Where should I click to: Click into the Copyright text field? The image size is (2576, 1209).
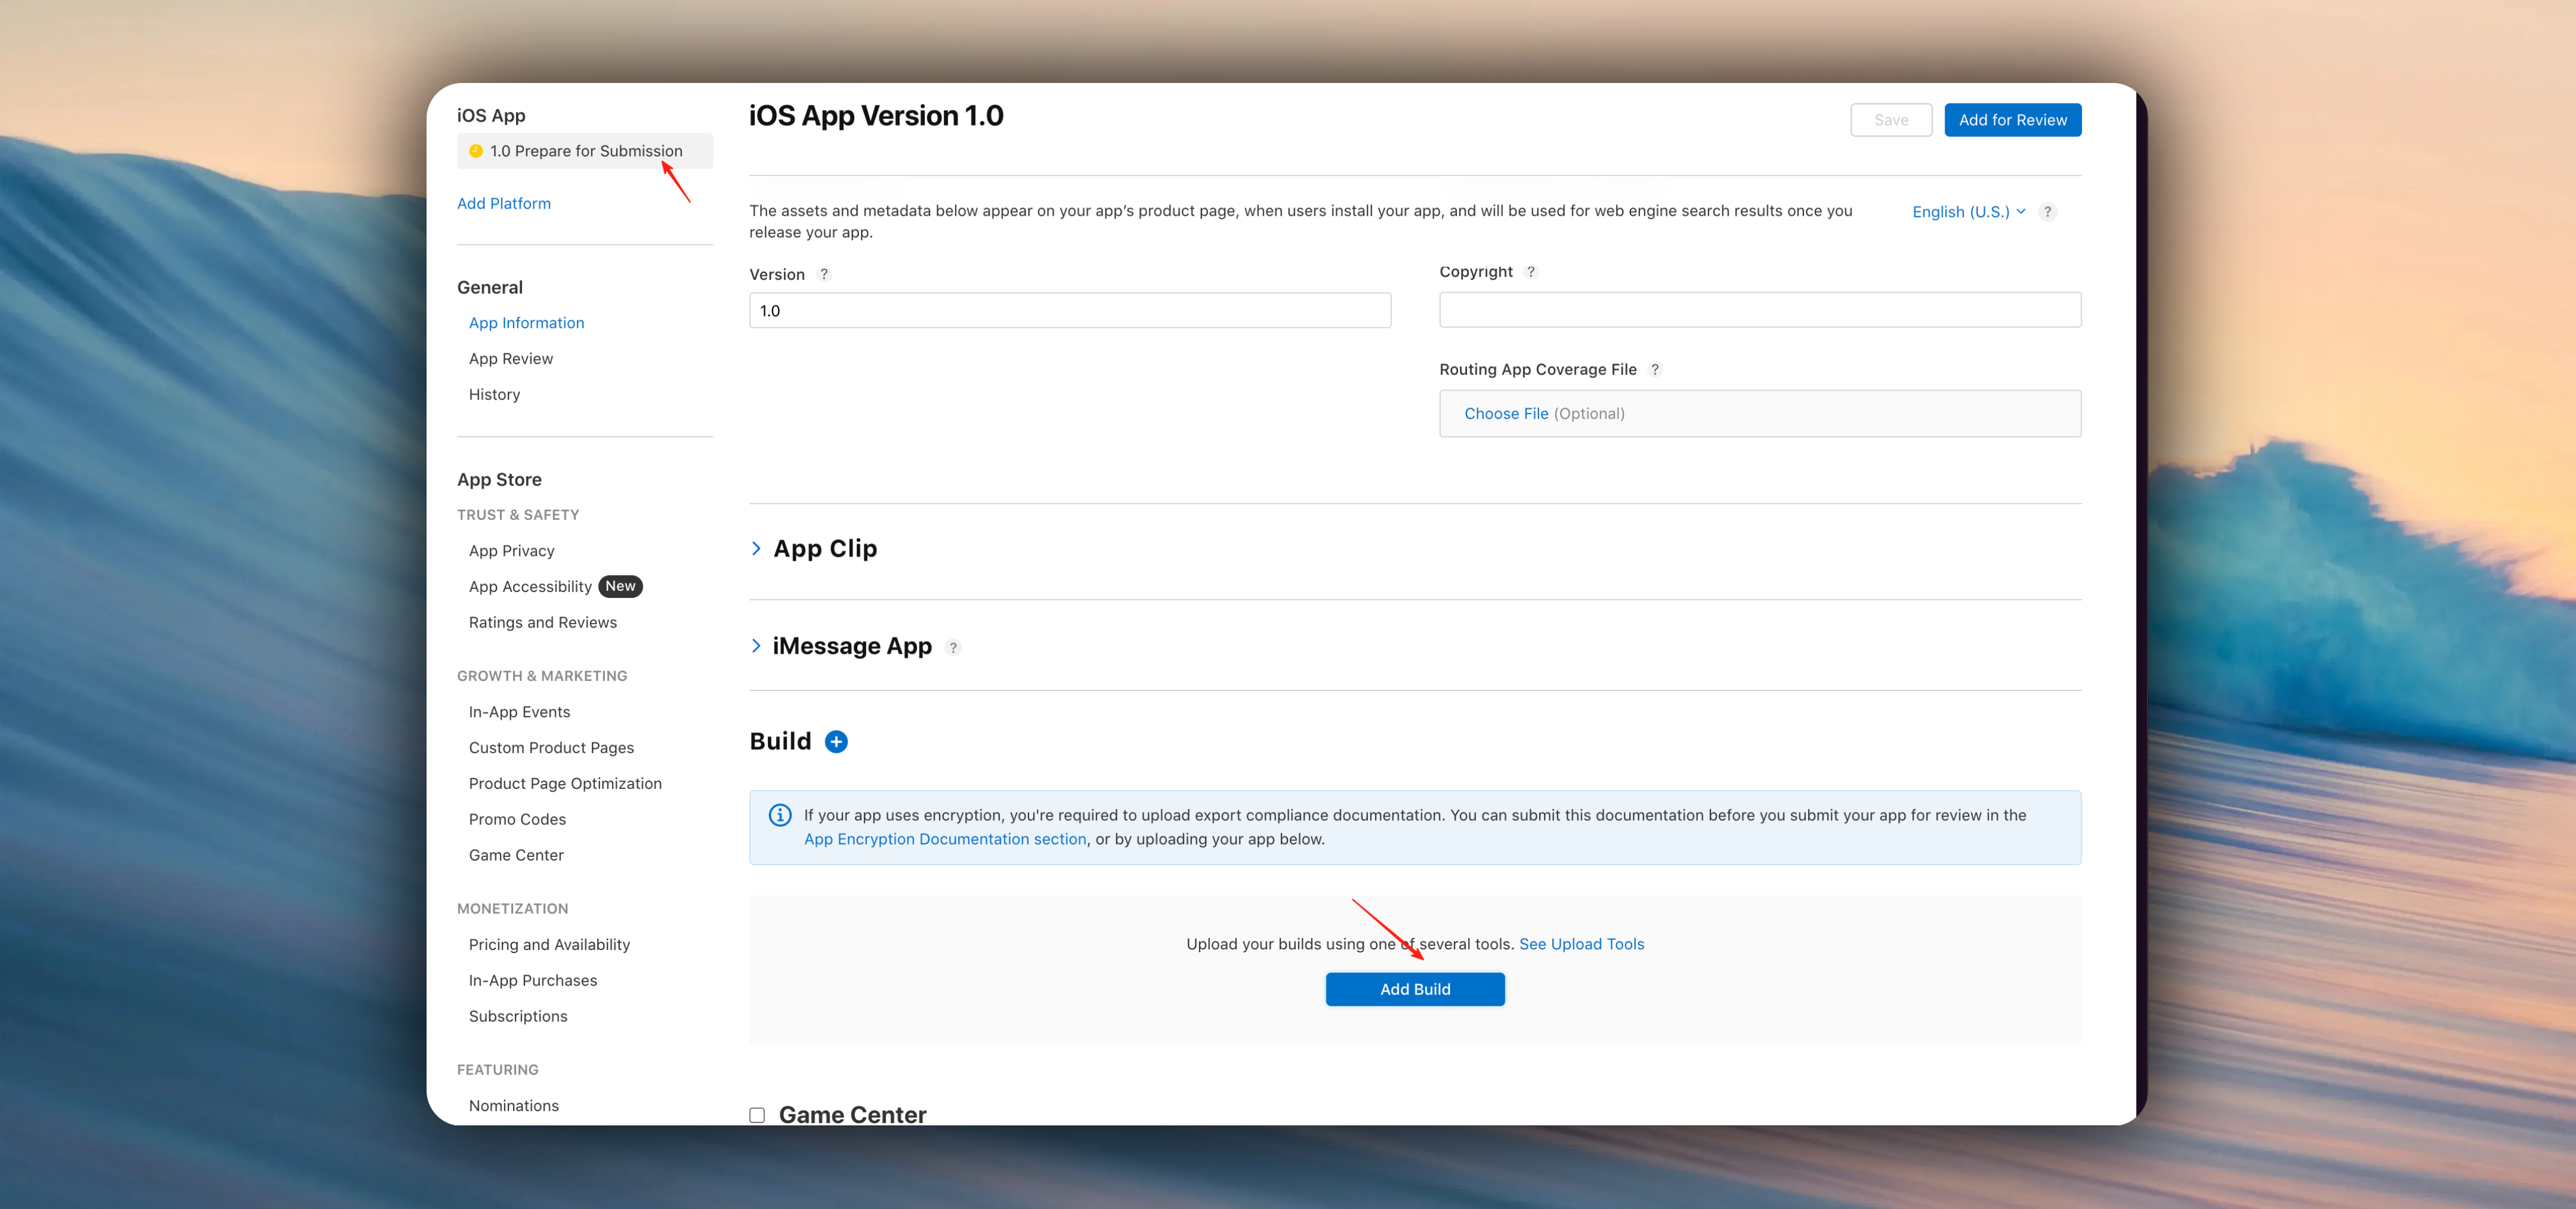(x=1759, y=310)
